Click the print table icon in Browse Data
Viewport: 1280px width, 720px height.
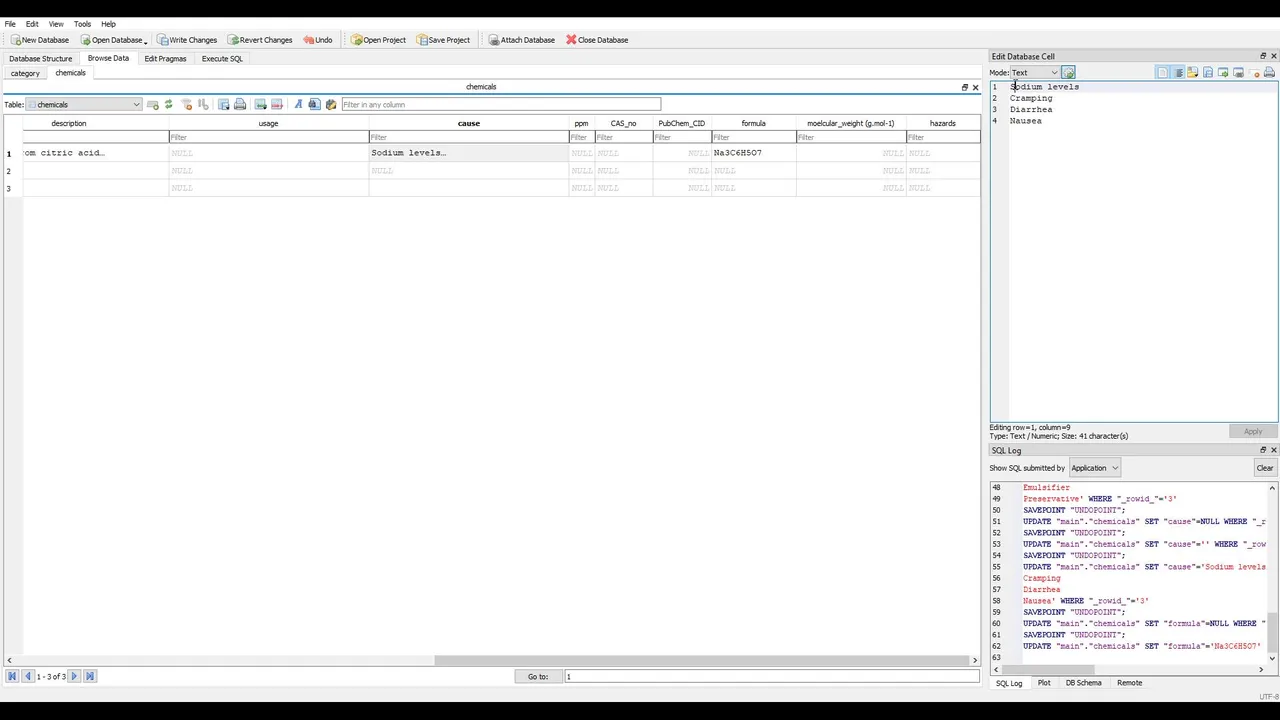240,105
